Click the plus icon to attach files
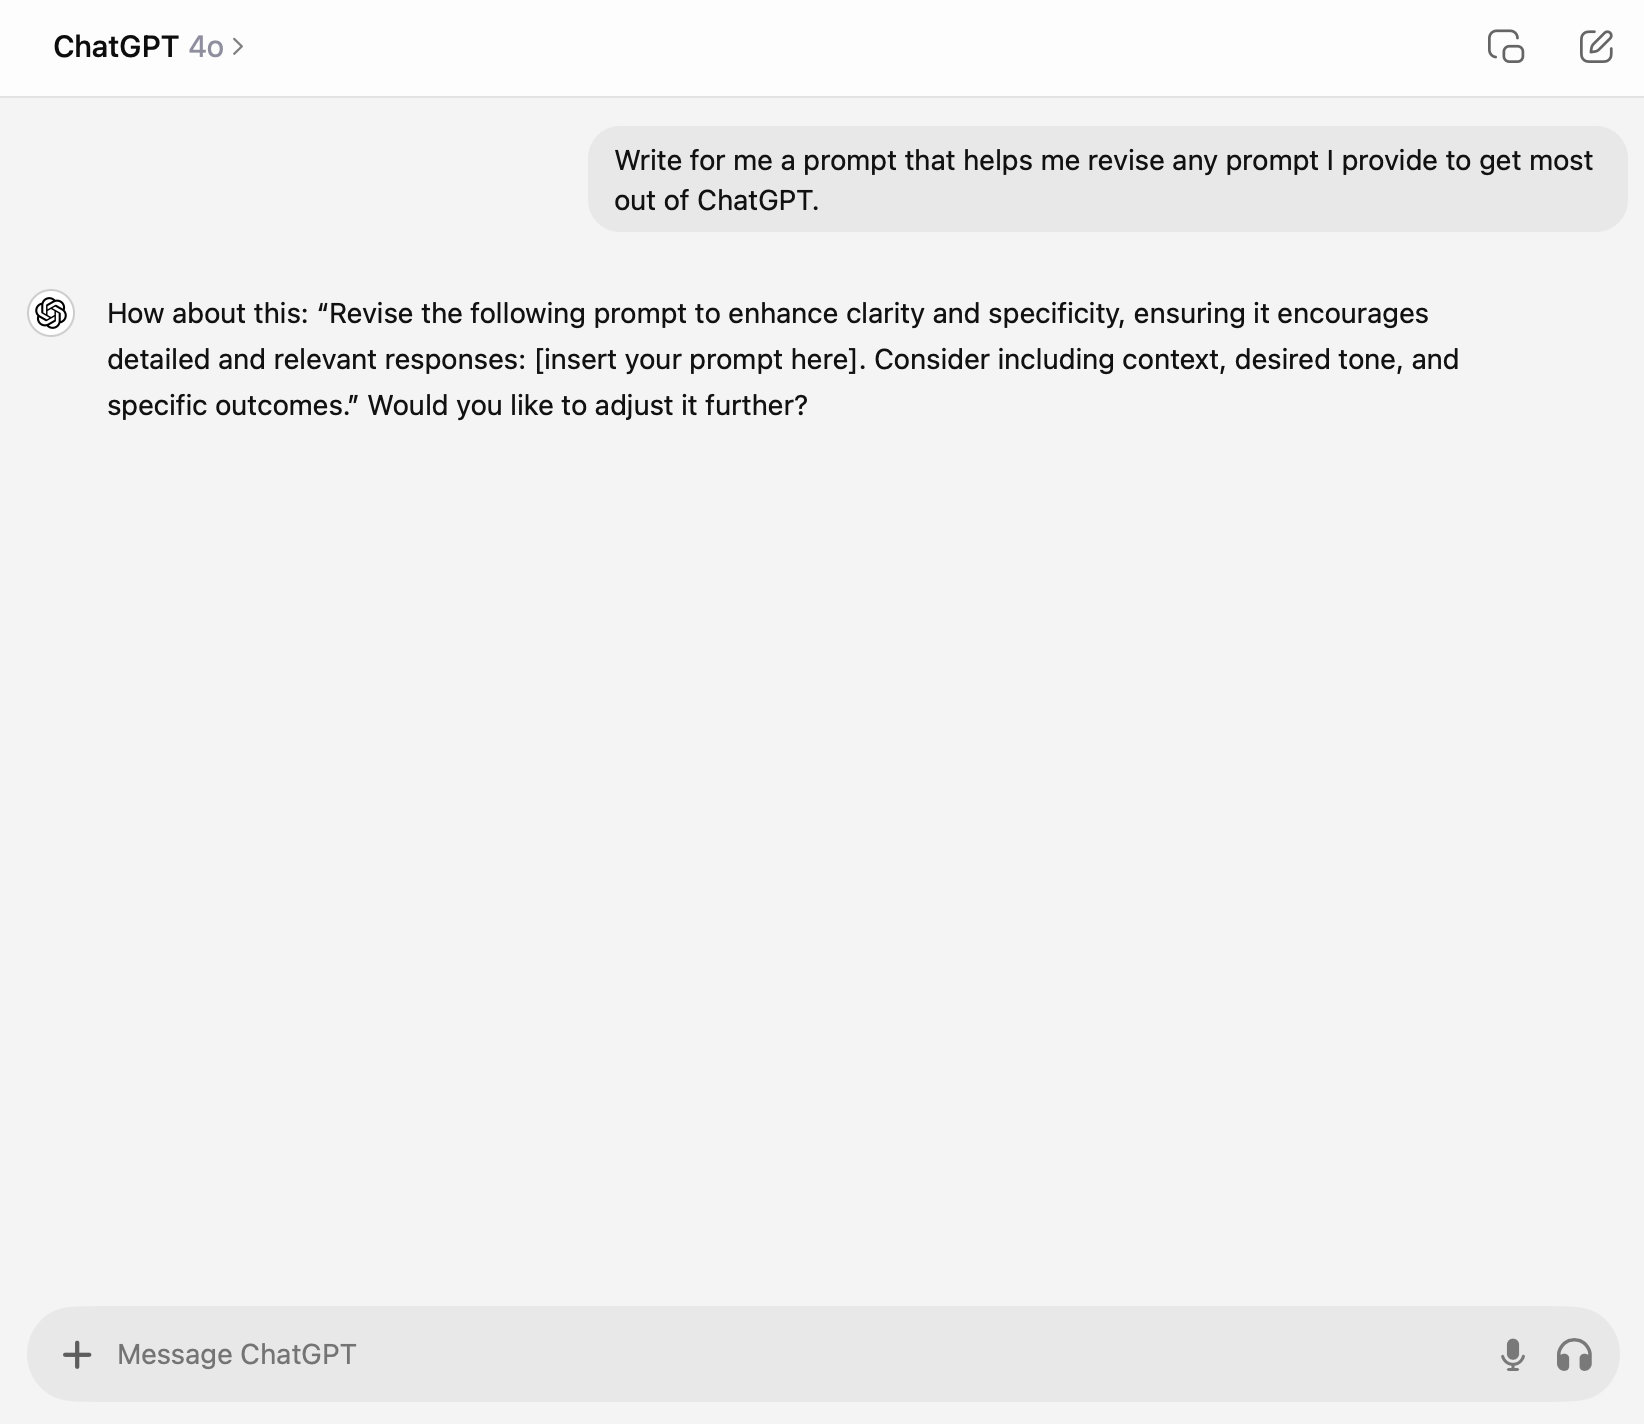The width and height of the screenshot is (1644, 1424). tap(77, 1354)
